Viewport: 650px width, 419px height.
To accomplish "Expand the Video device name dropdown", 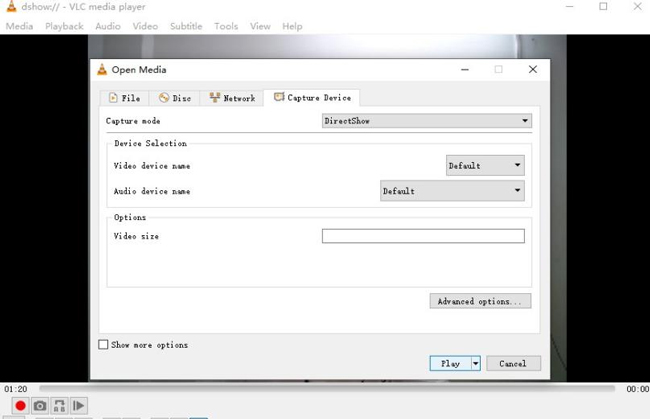I will (x=485, y=165).
